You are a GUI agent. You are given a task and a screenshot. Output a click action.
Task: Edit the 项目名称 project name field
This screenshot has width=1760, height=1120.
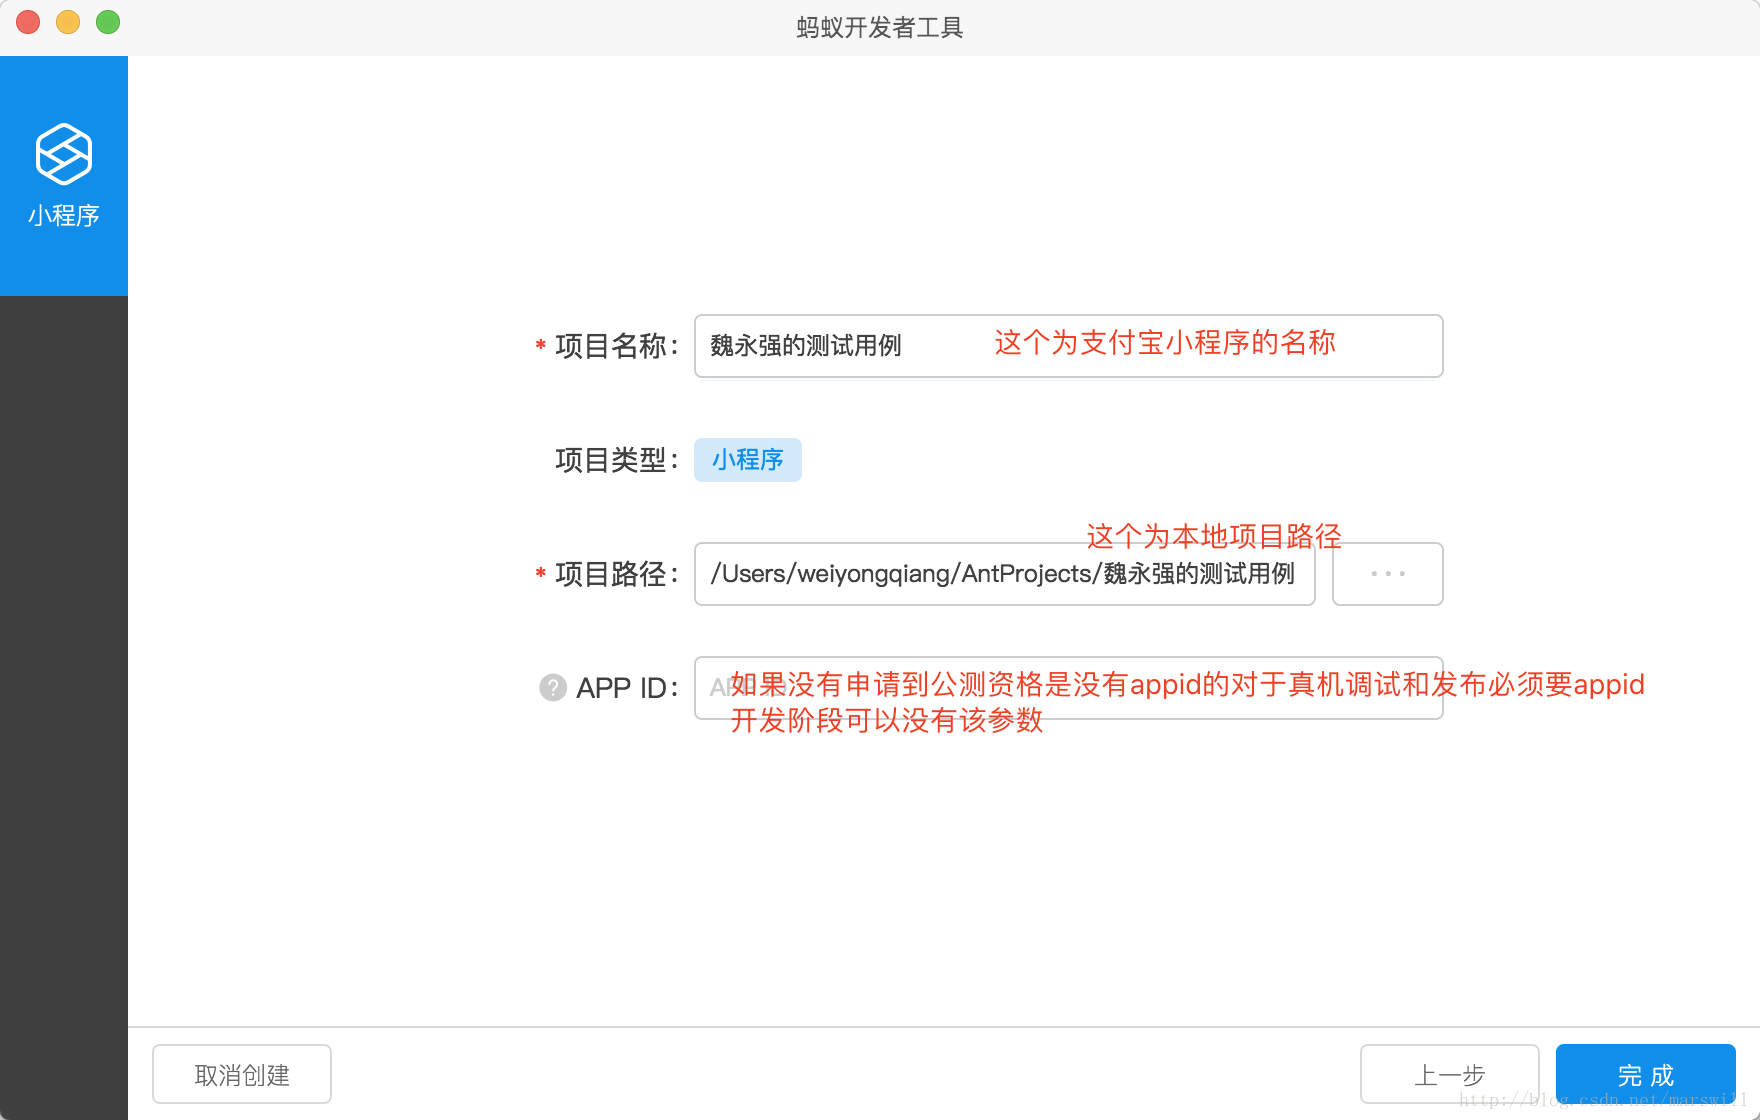(x=1068, y=346)
